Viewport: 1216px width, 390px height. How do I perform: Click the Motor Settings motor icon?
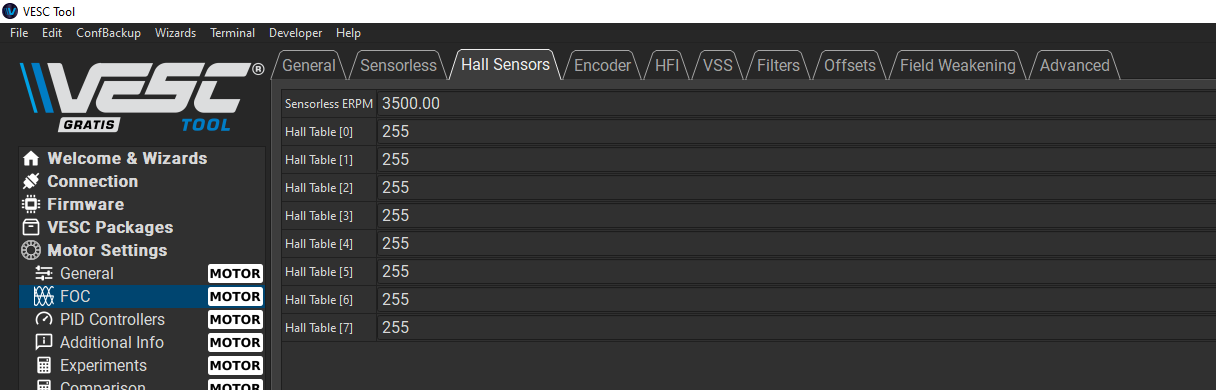point(31,250)
